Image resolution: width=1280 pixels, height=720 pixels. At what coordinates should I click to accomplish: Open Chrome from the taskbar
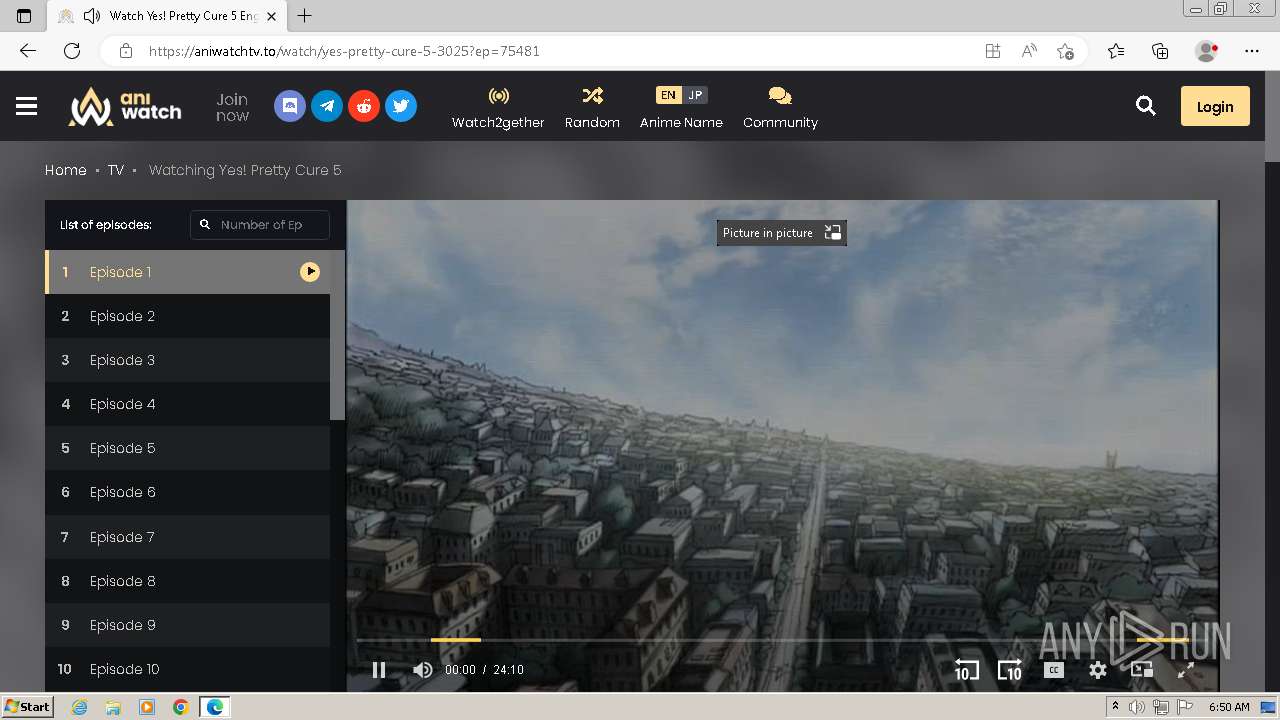pos(180,707)
